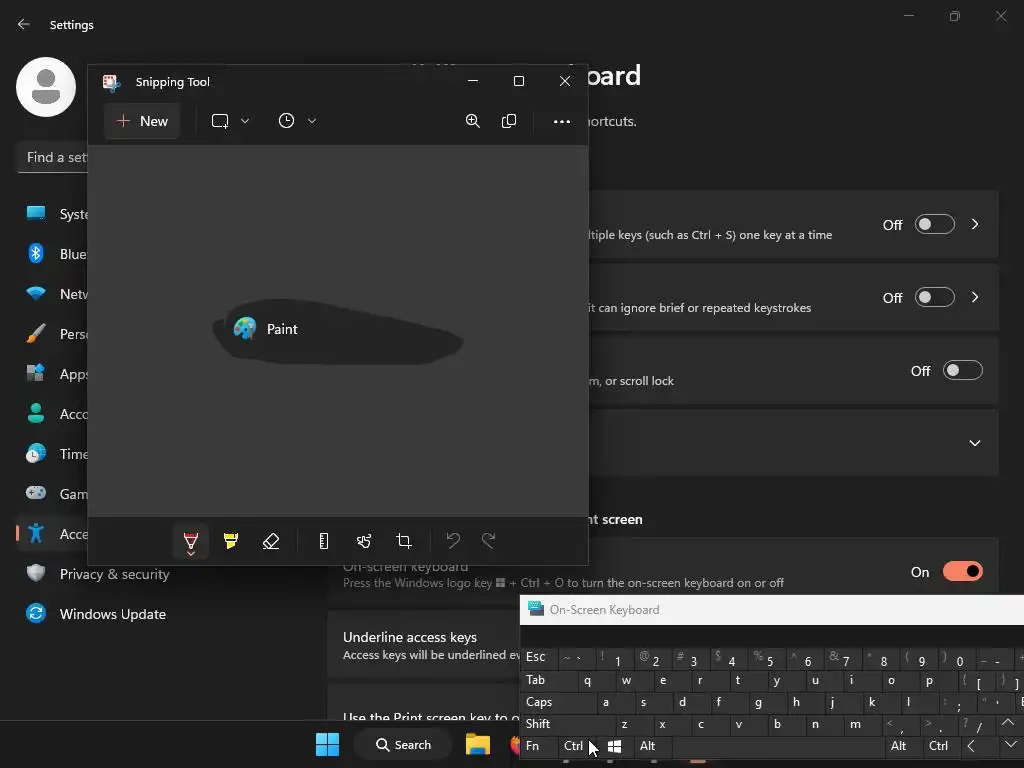This screenshot has height=768, width=1024.
Task: Open Gaming settings category
Action: tap(56, 494)
